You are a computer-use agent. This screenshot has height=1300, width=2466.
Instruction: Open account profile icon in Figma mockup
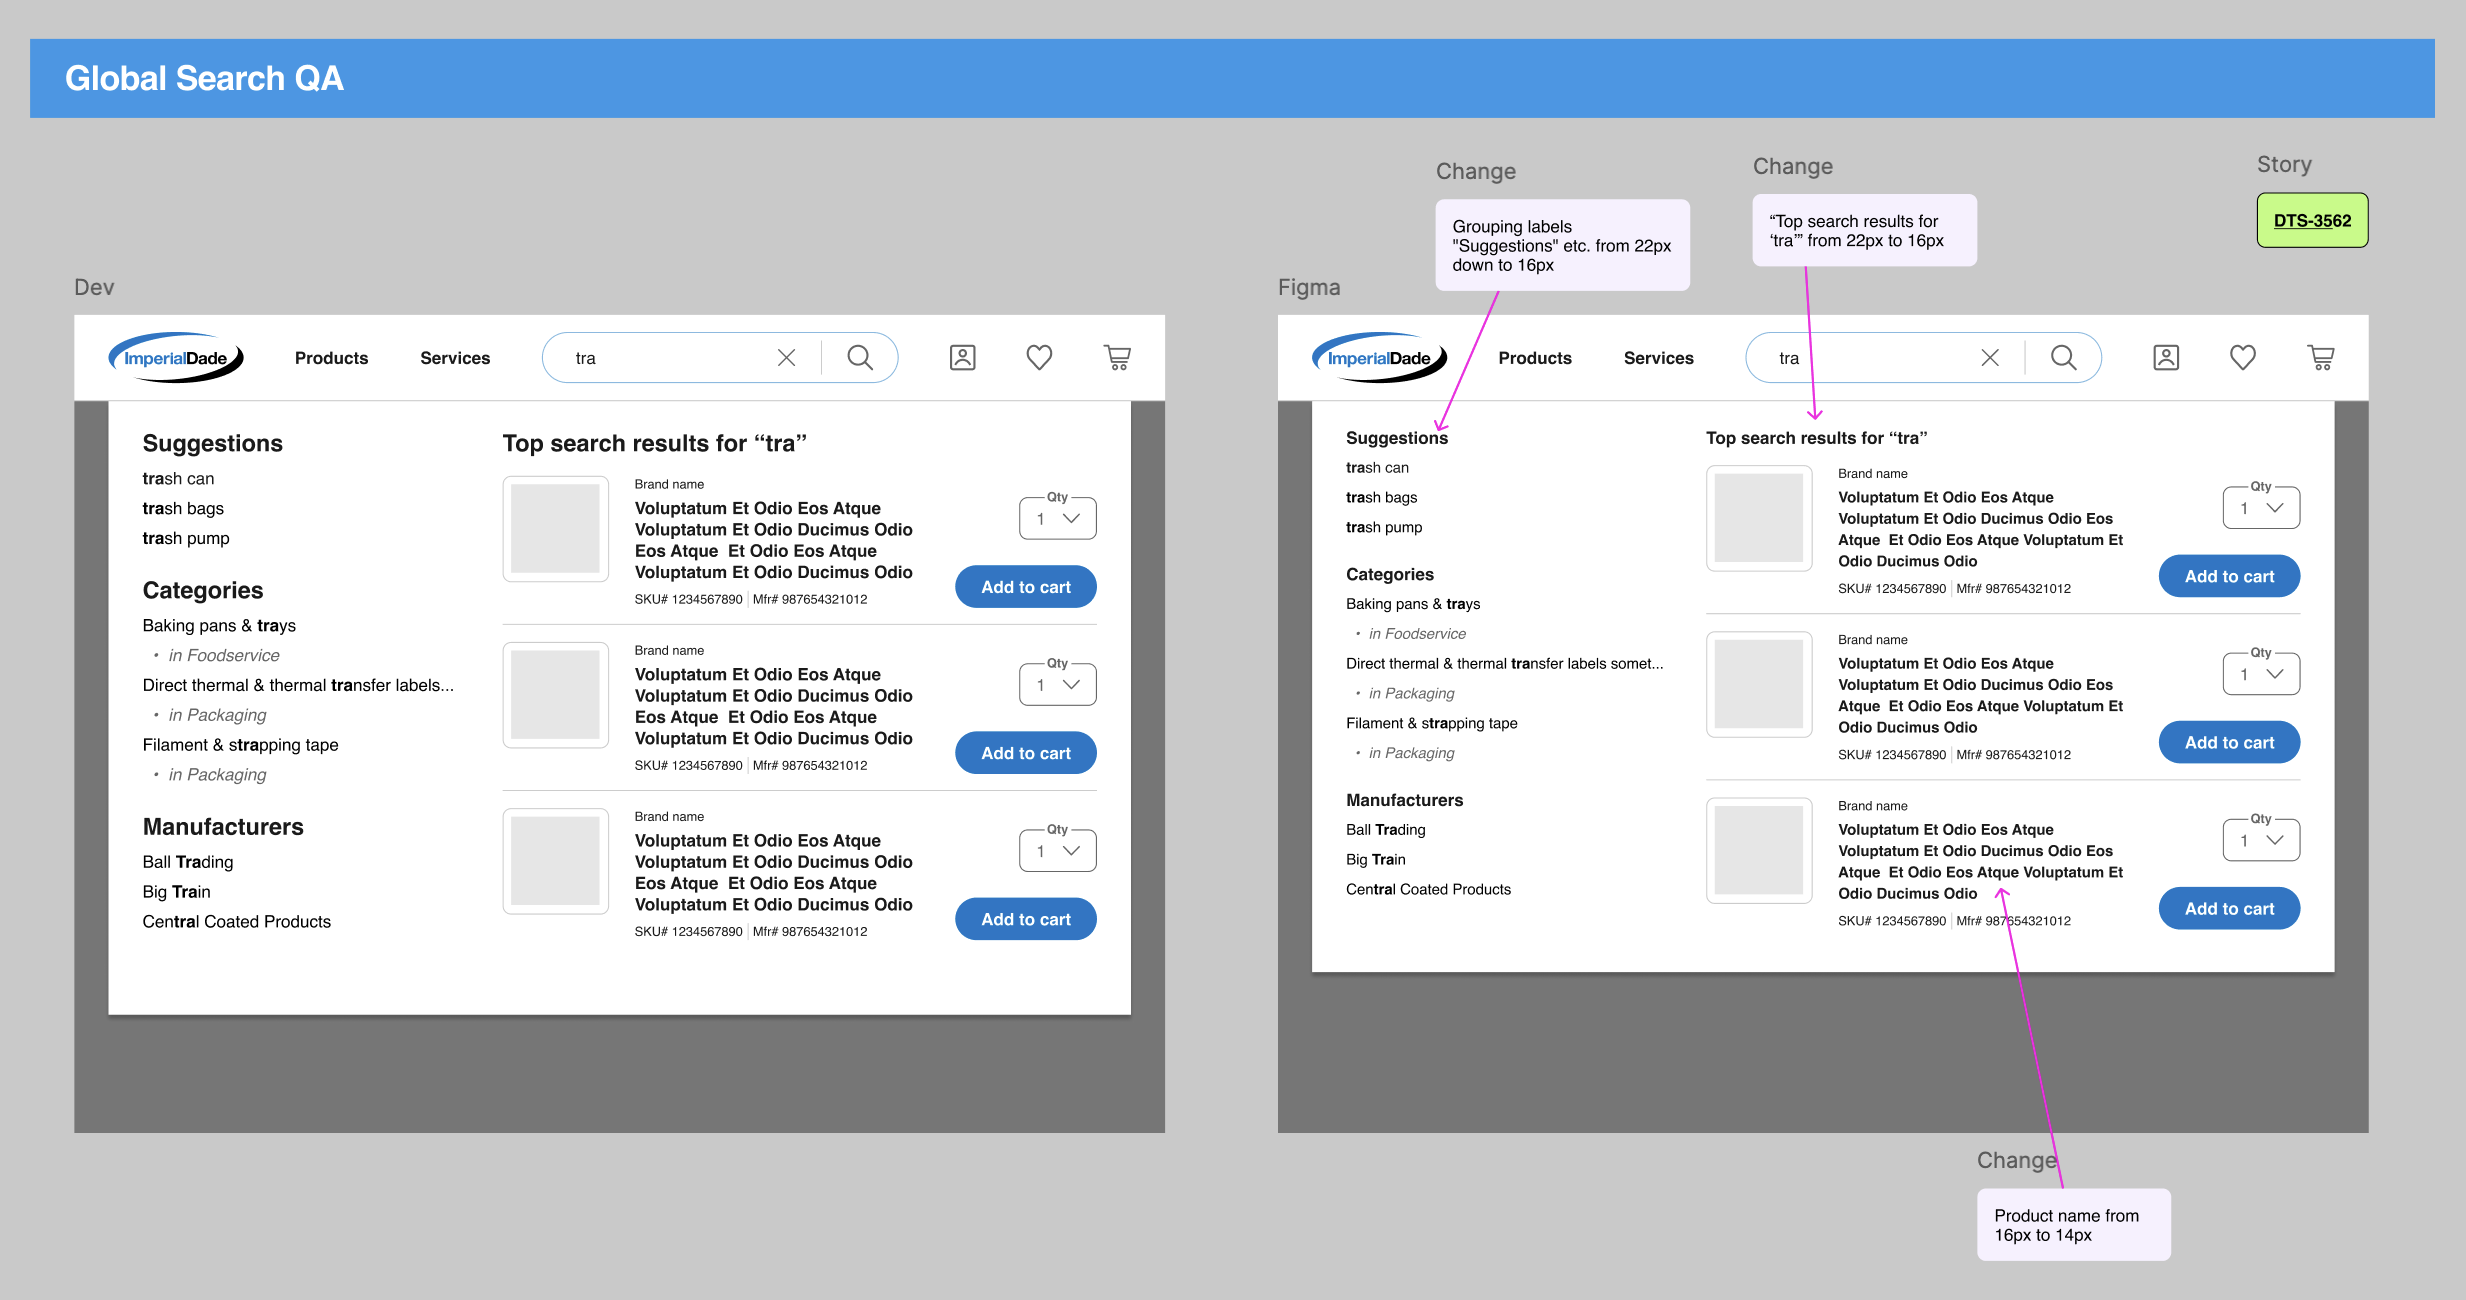pos(2166,358)
